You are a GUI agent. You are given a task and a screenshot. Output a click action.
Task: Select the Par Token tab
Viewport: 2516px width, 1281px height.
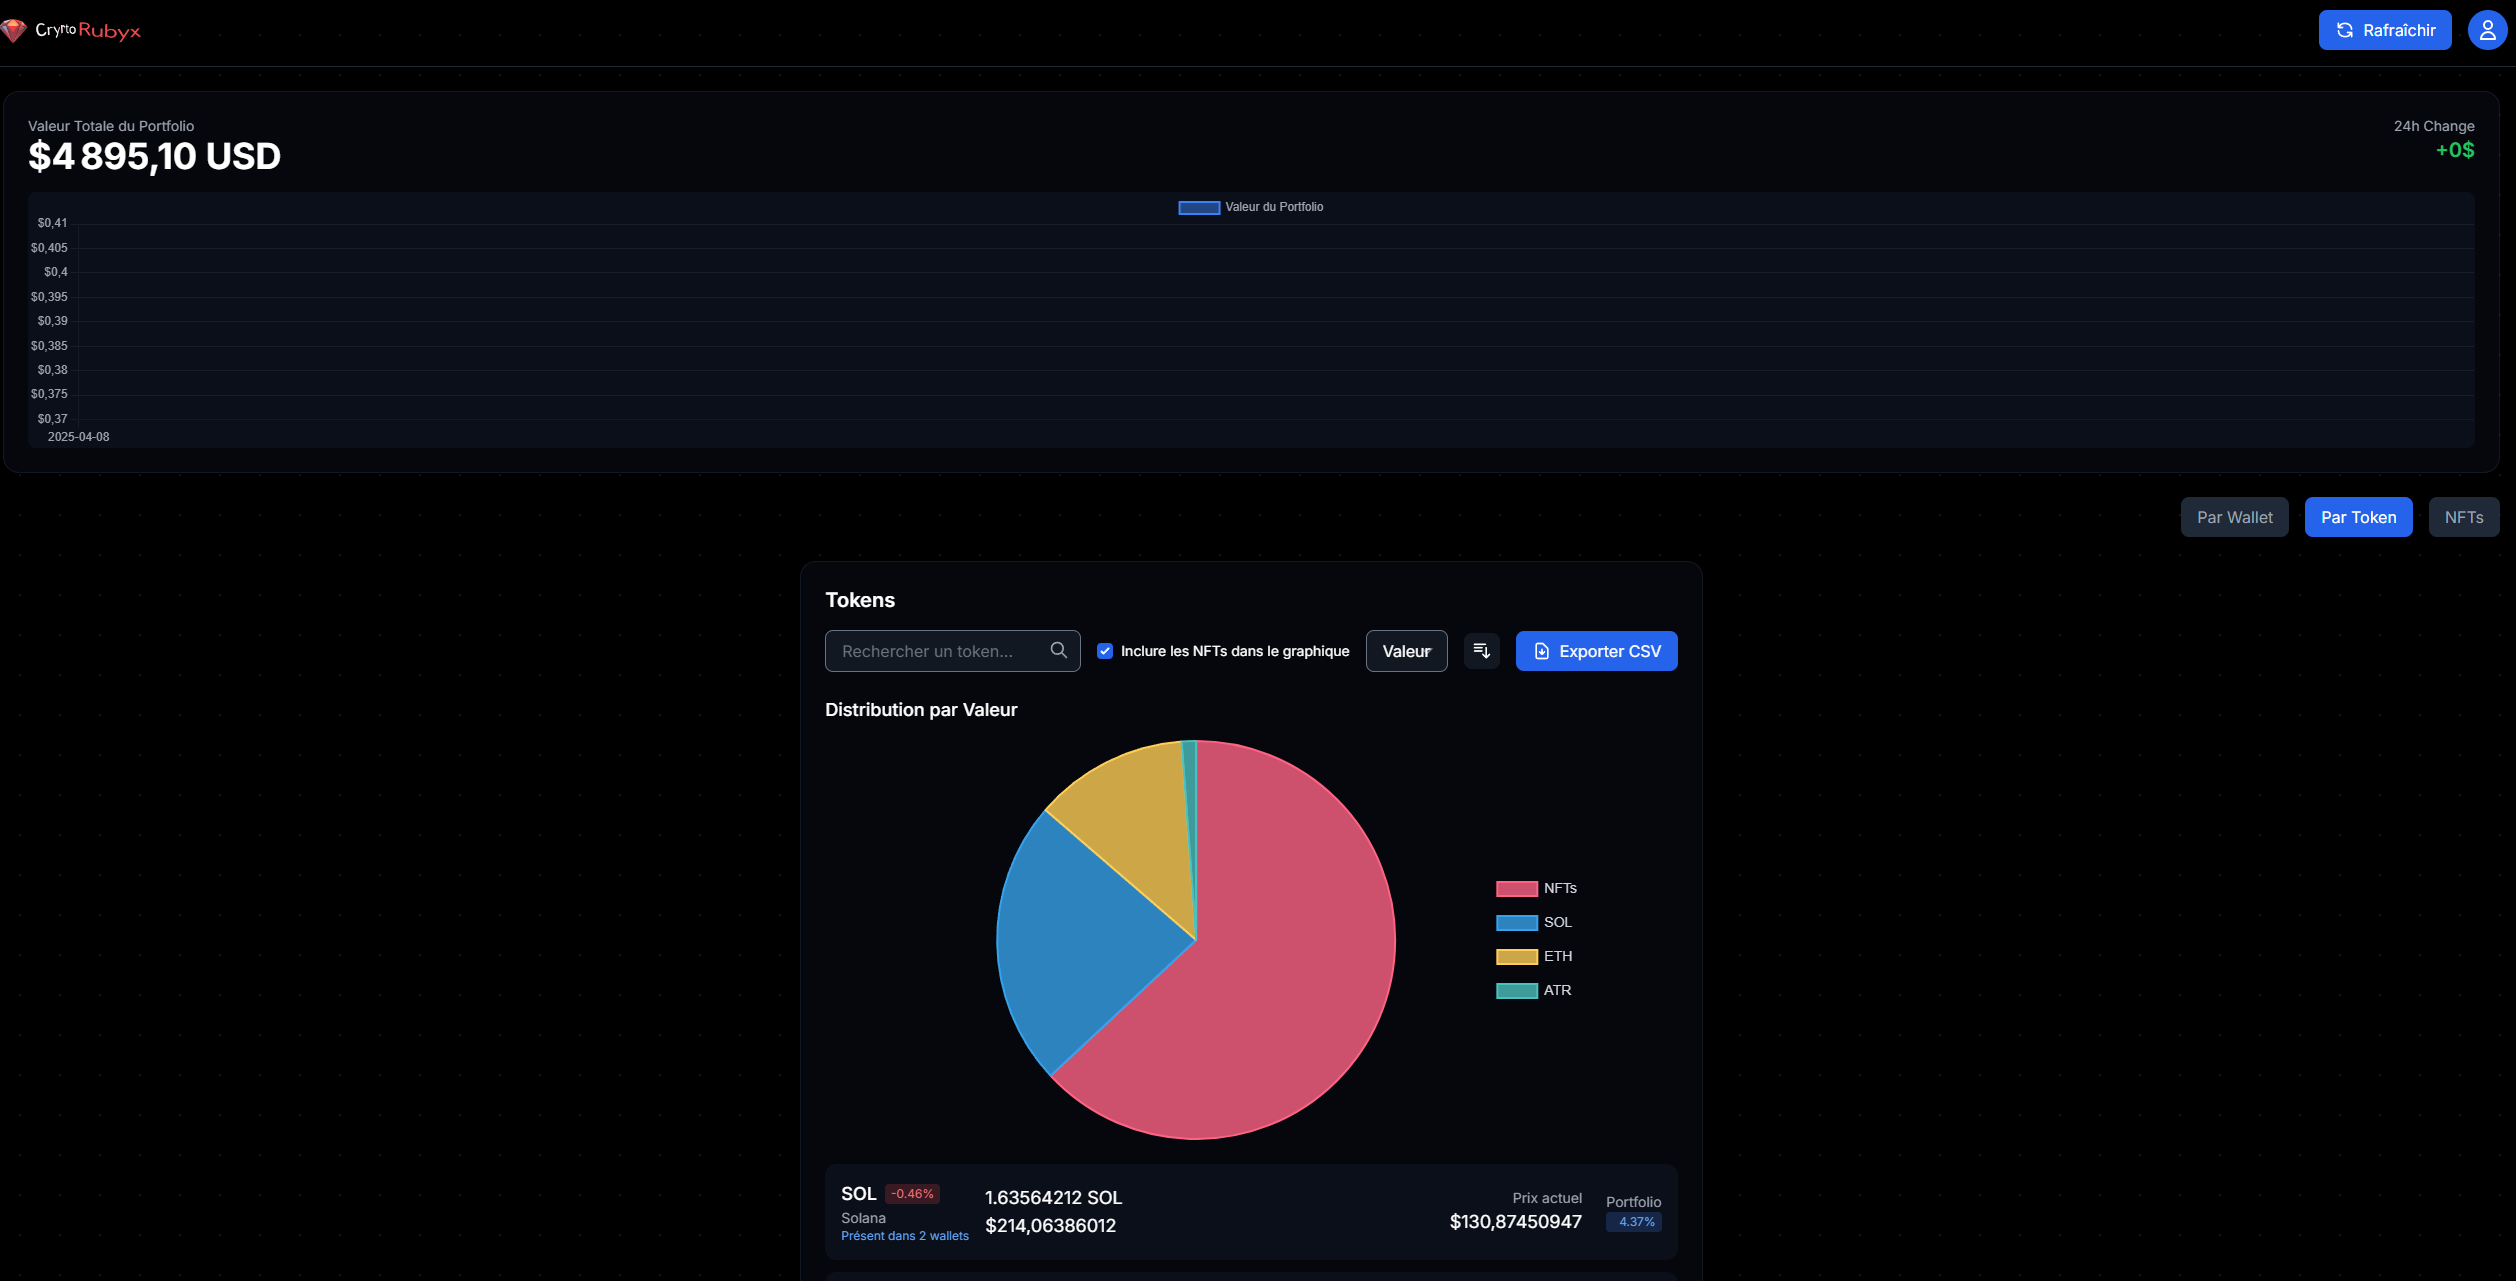pyautogui.click(x=2358, y=517)
